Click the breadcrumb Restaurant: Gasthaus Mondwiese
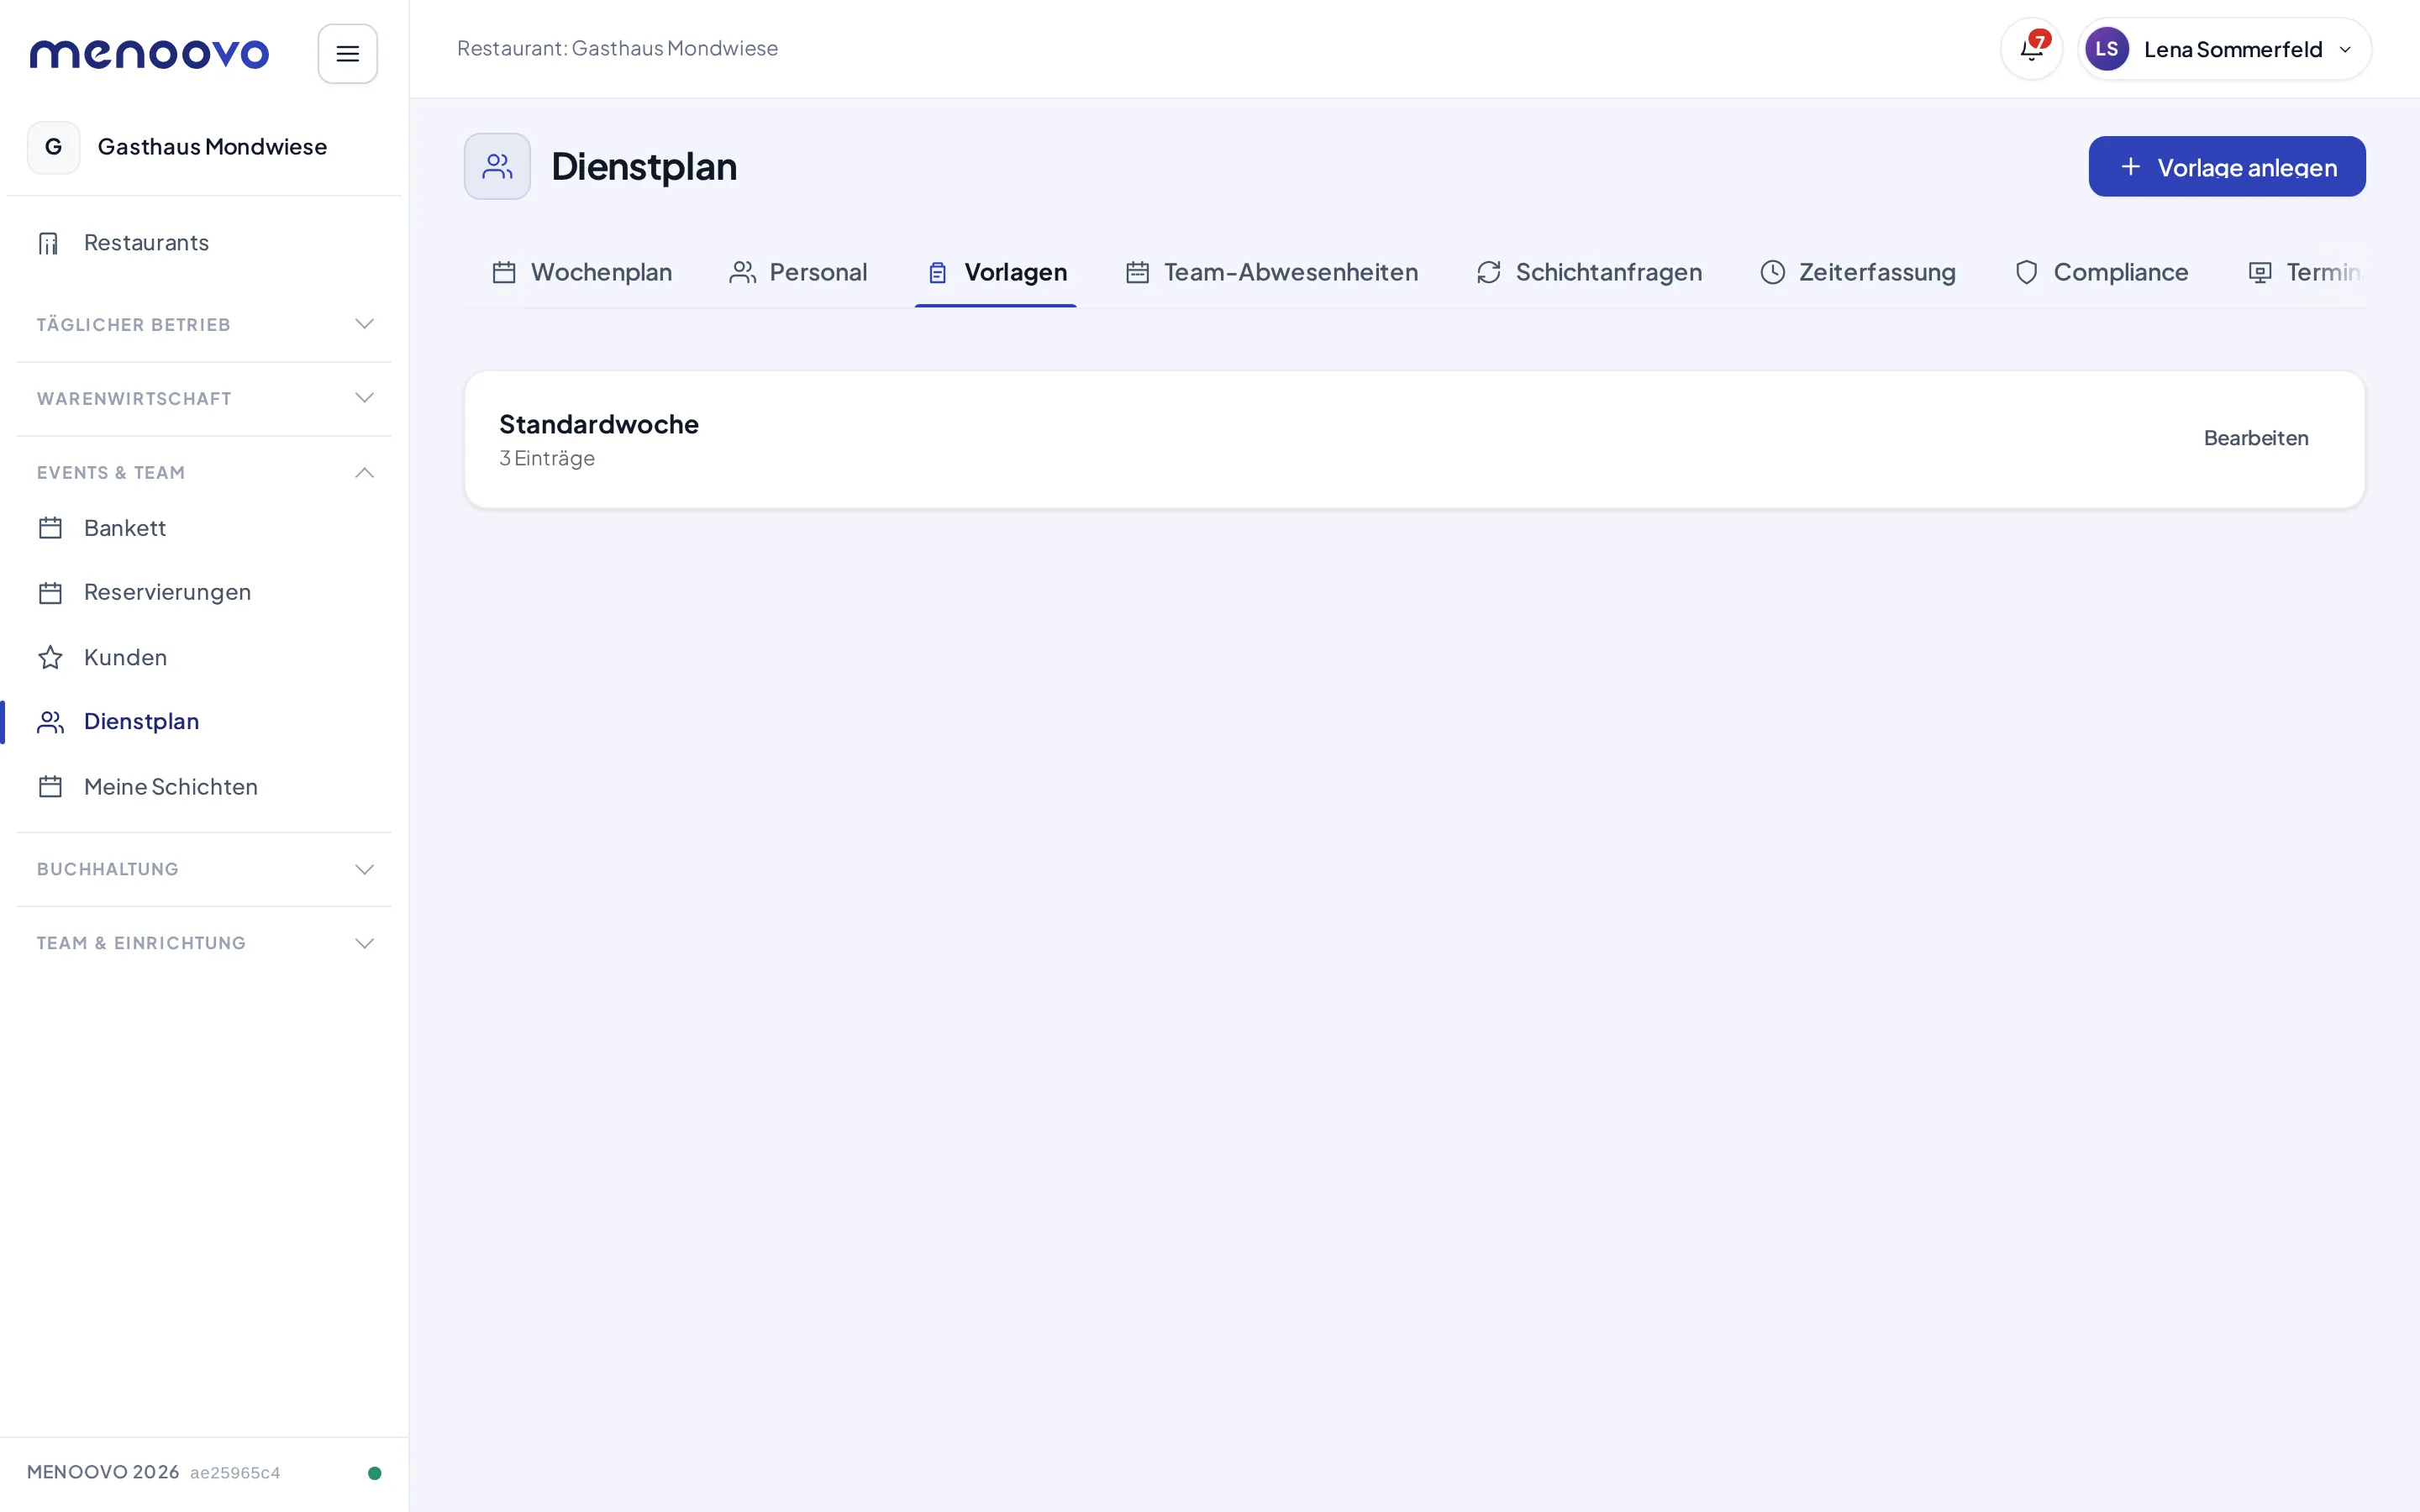Viewport: 2420px width, 1512px height. (x=617, y=48)
